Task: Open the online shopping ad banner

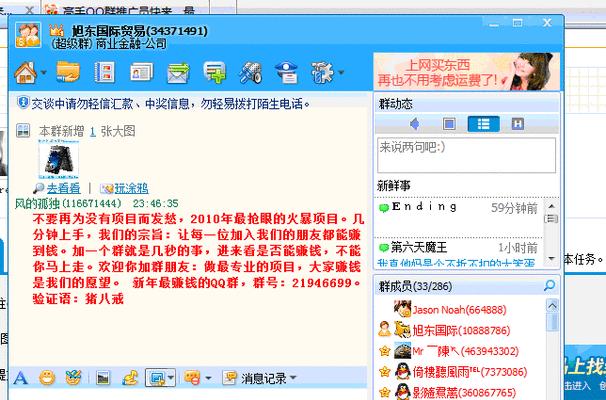Action: pyautogui.click(x=466, y=71)
